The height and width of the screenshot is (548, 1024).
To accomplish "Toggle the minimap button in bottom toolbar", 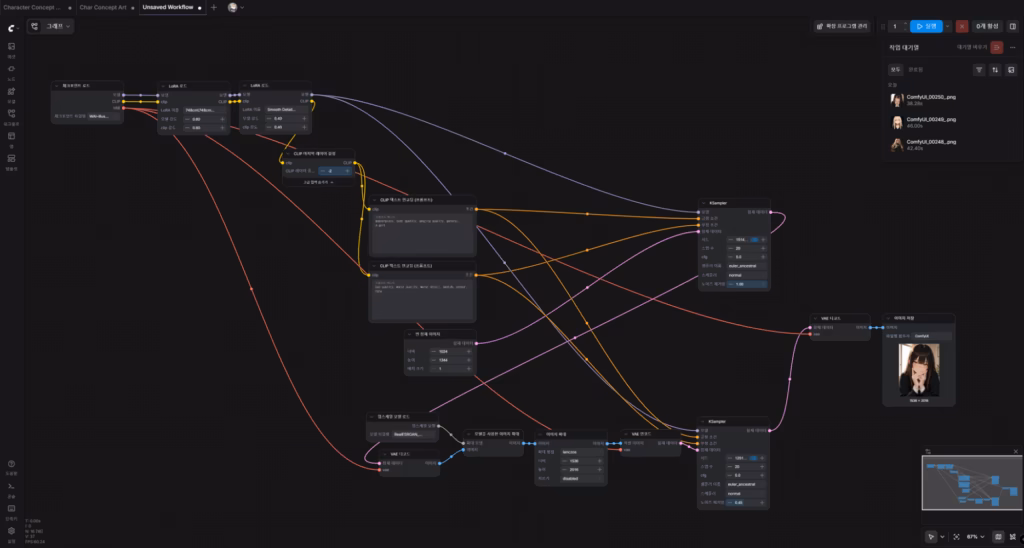I will [x=996, y=537].
